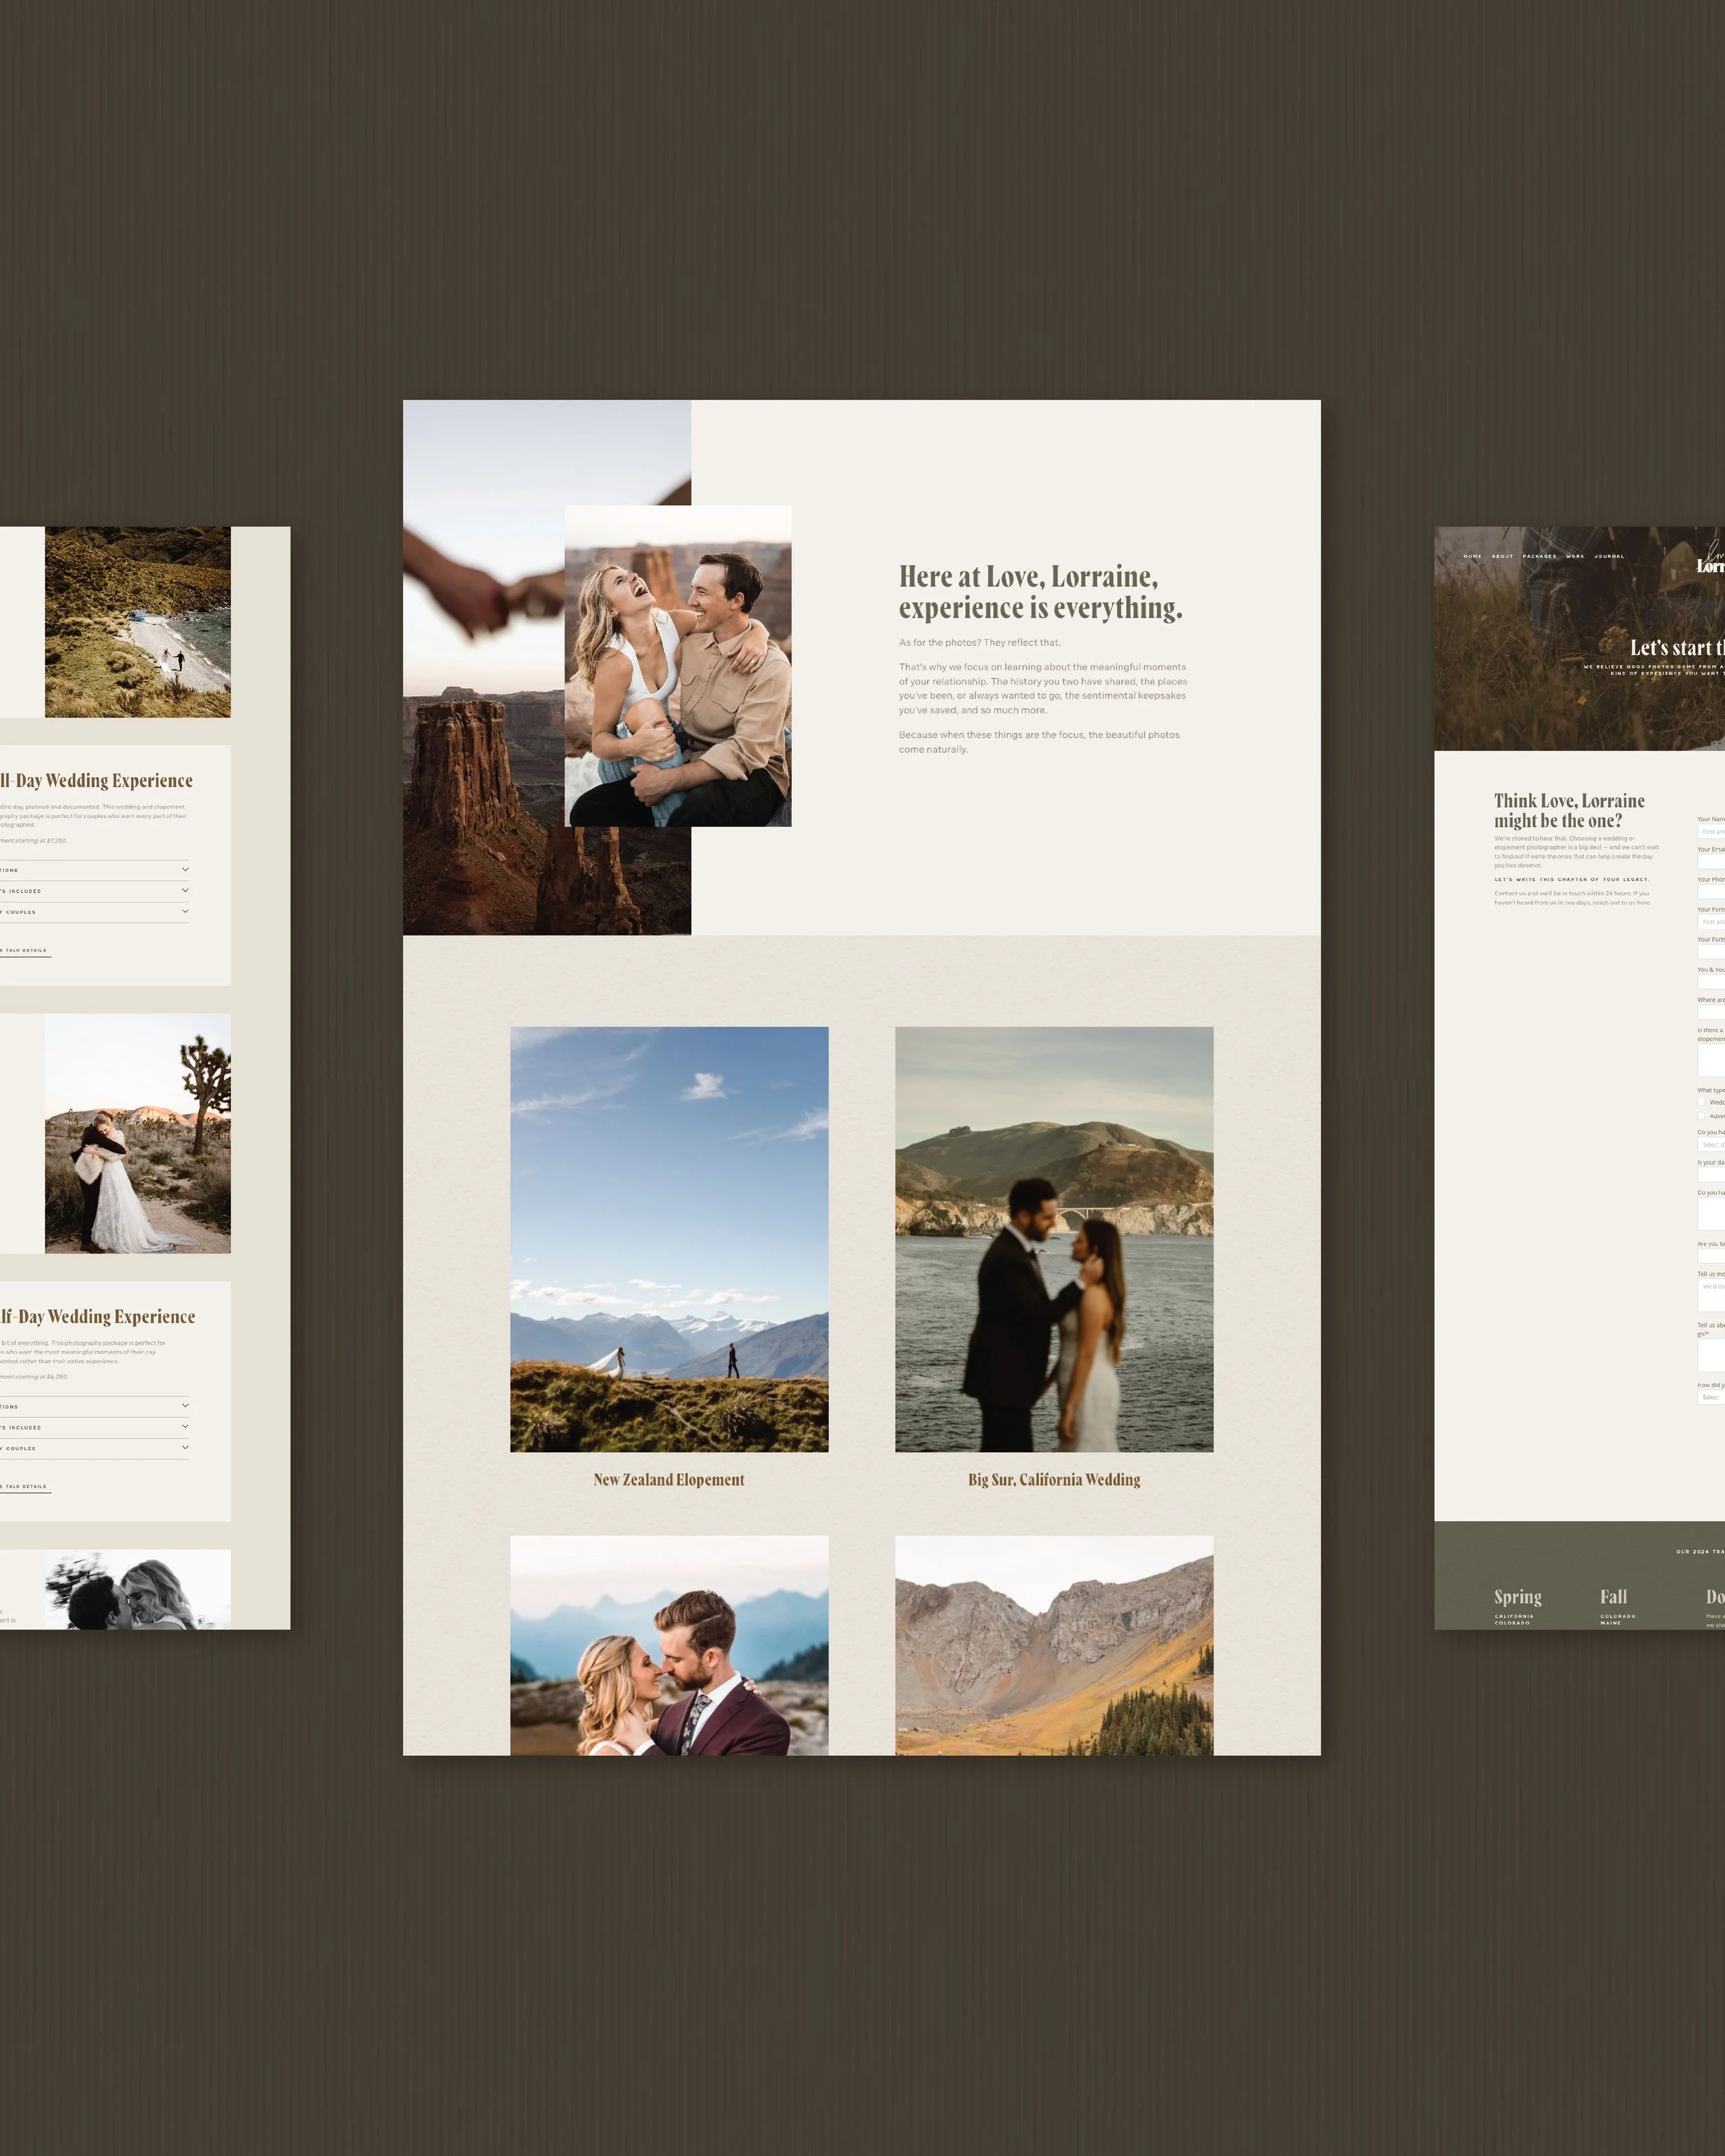
Task: Click the Full-Day Wedding Experience heading
Action: (x=96, y=780)
